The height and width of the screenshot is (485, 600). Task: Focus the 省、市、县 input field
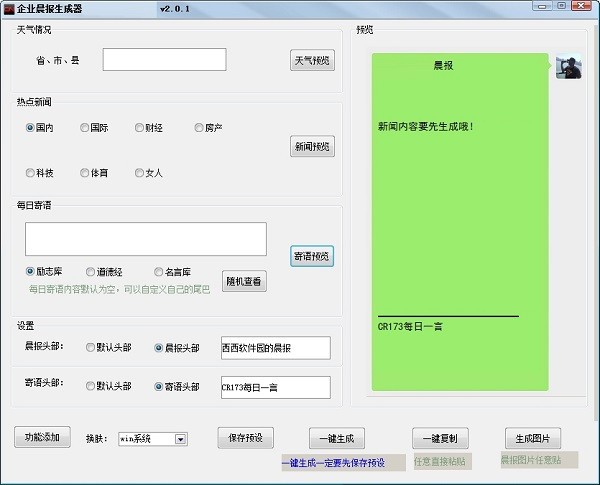click(164, 60)
